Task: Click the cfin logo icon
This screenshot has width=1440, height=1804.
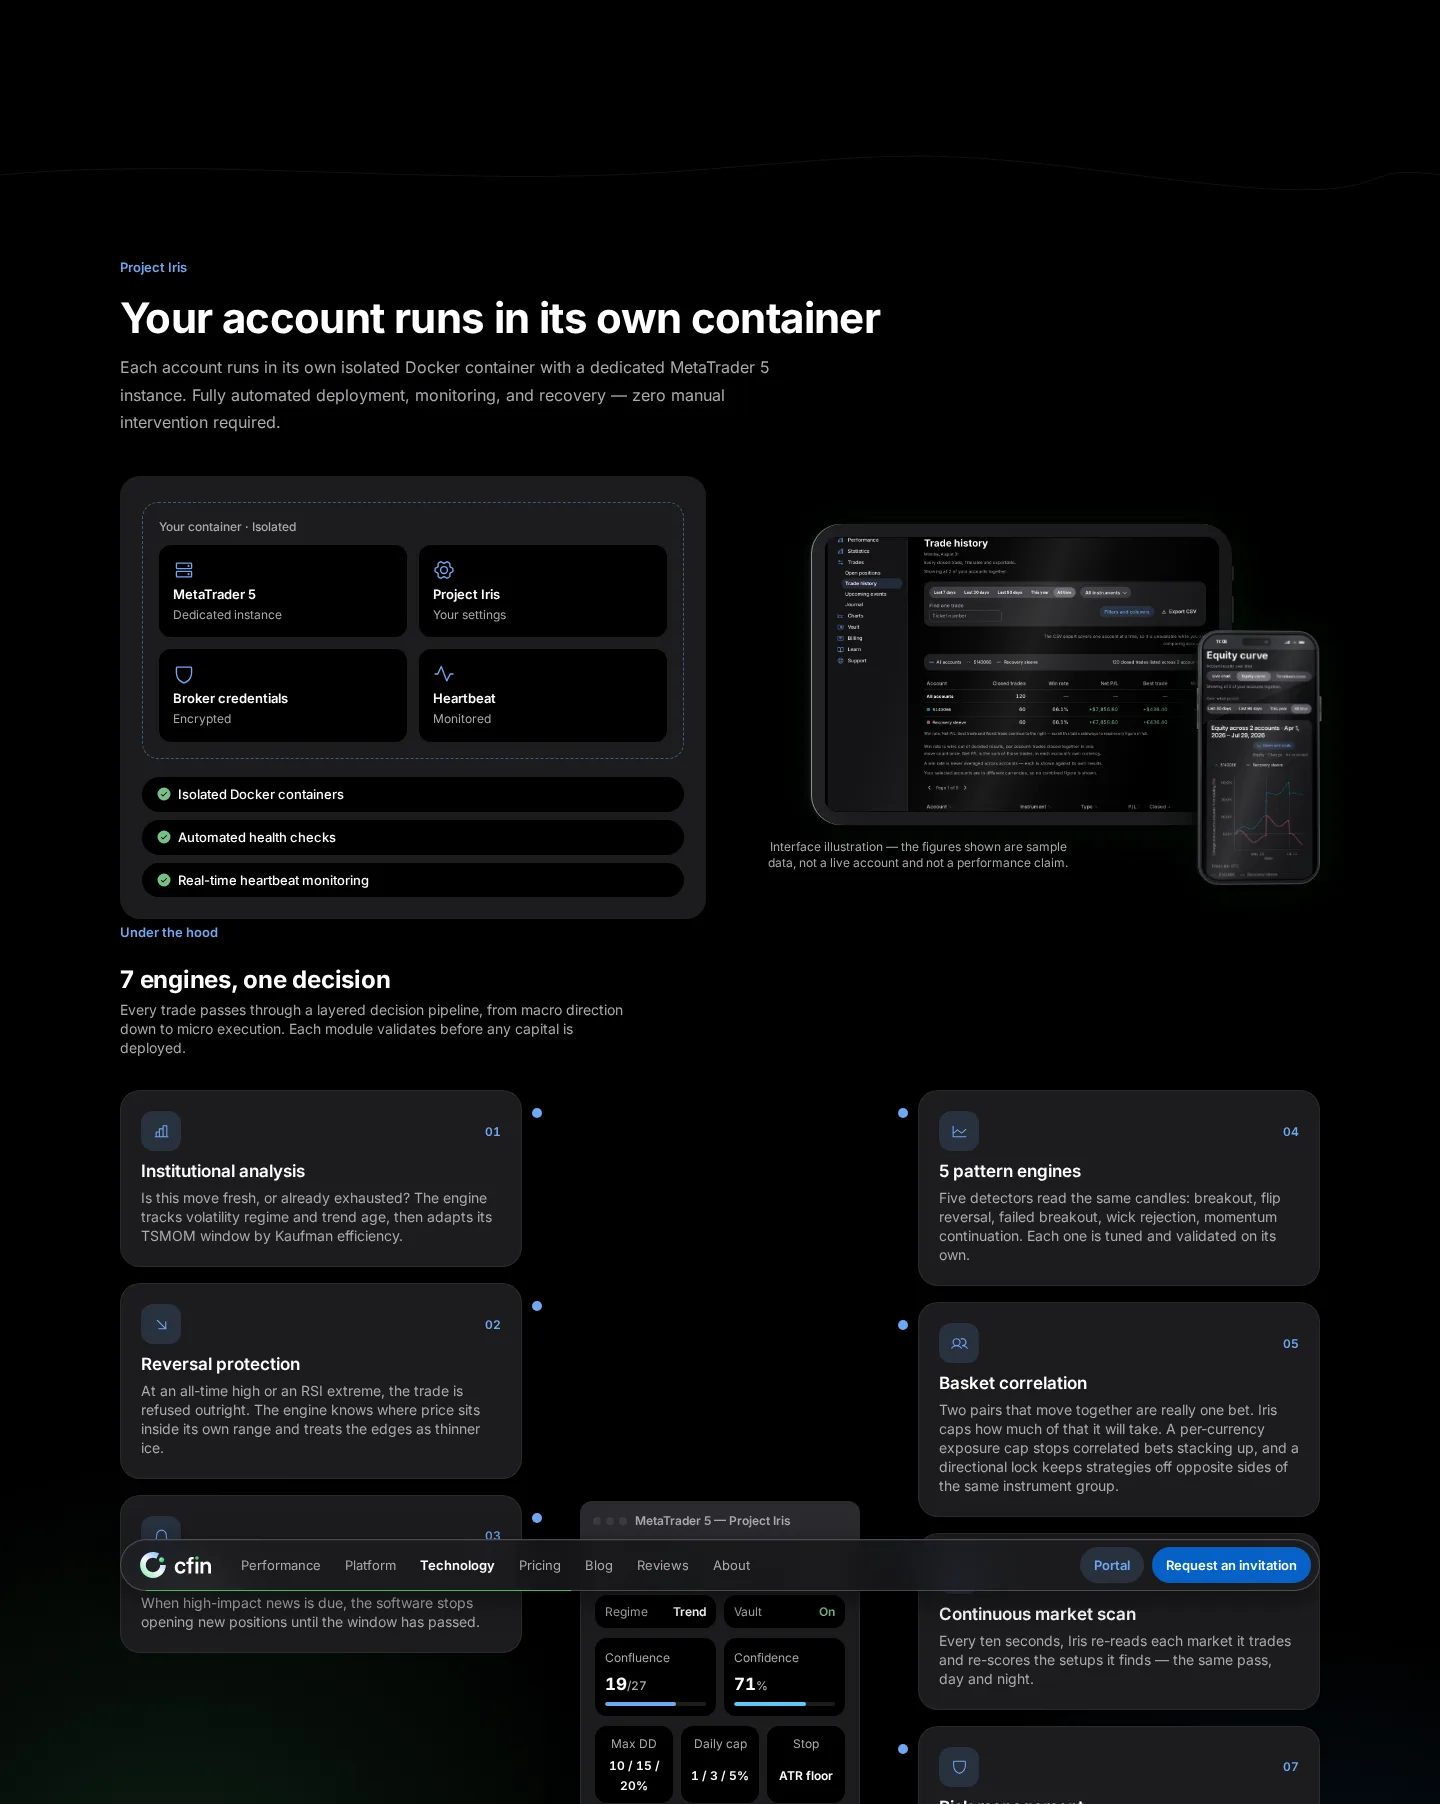Action: 153,1565
